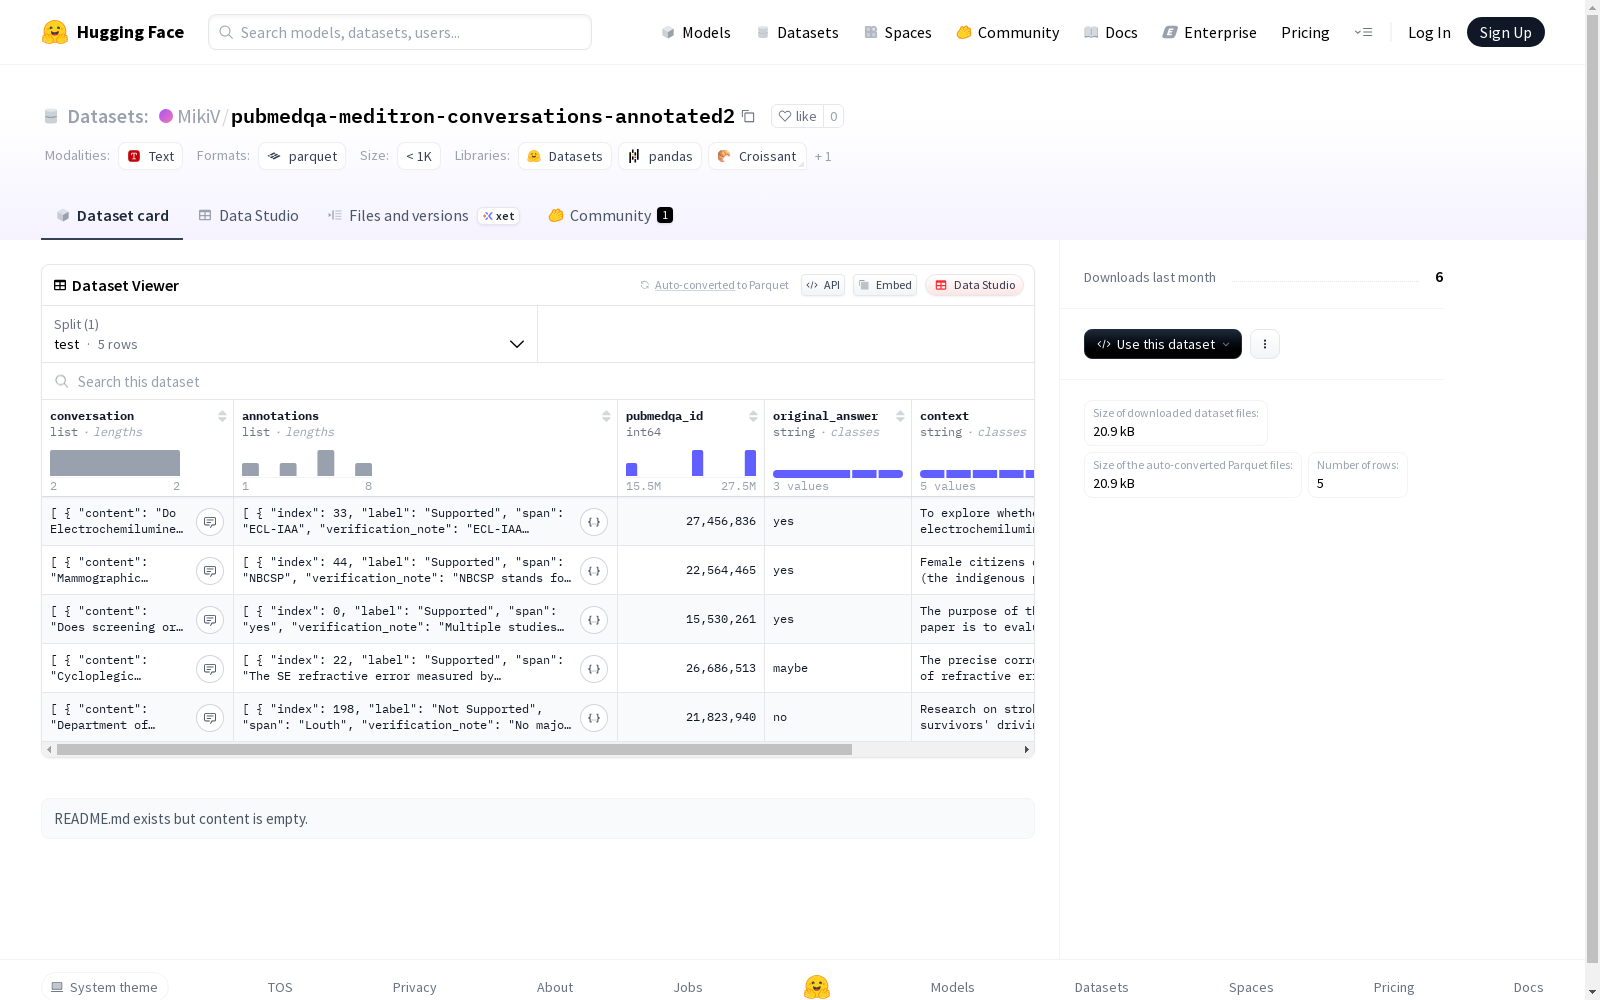
Task: Click the annotations lengths histogram
Action: 307,463
